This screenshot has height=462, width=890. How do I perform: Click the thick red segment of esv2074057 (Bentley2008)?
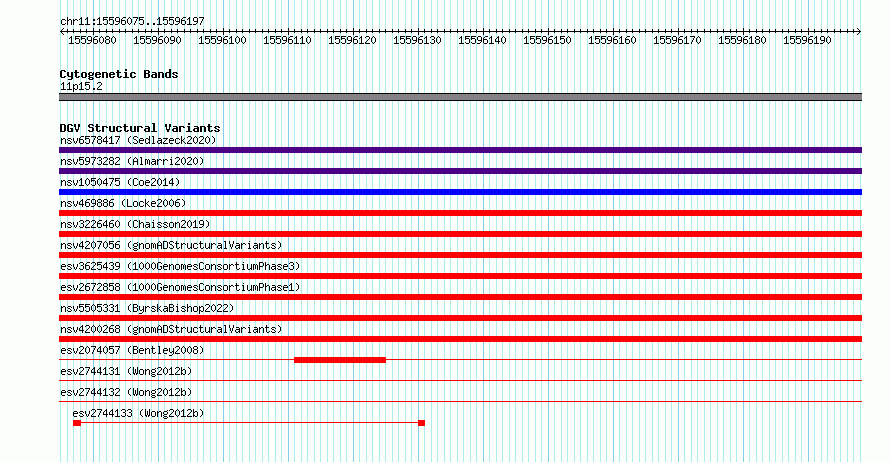coord(340,360)
